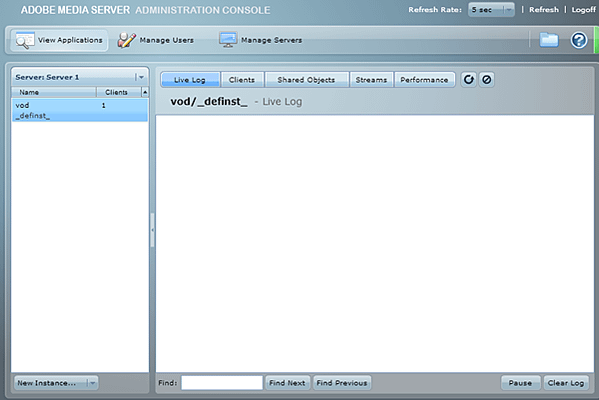Sort by the Name column header
This screenshot has width=599, height=400.
[54, 92]
